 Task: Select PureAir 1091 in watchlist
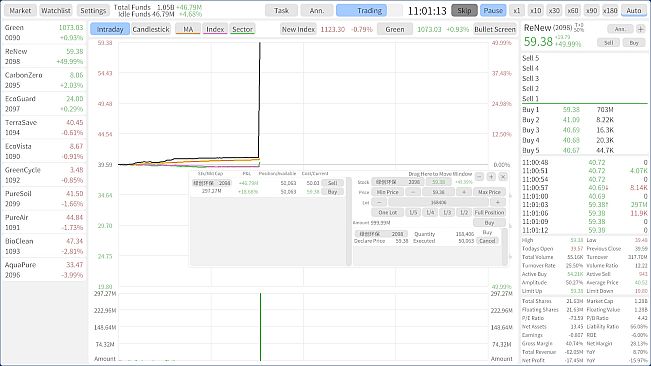(44, 222)
